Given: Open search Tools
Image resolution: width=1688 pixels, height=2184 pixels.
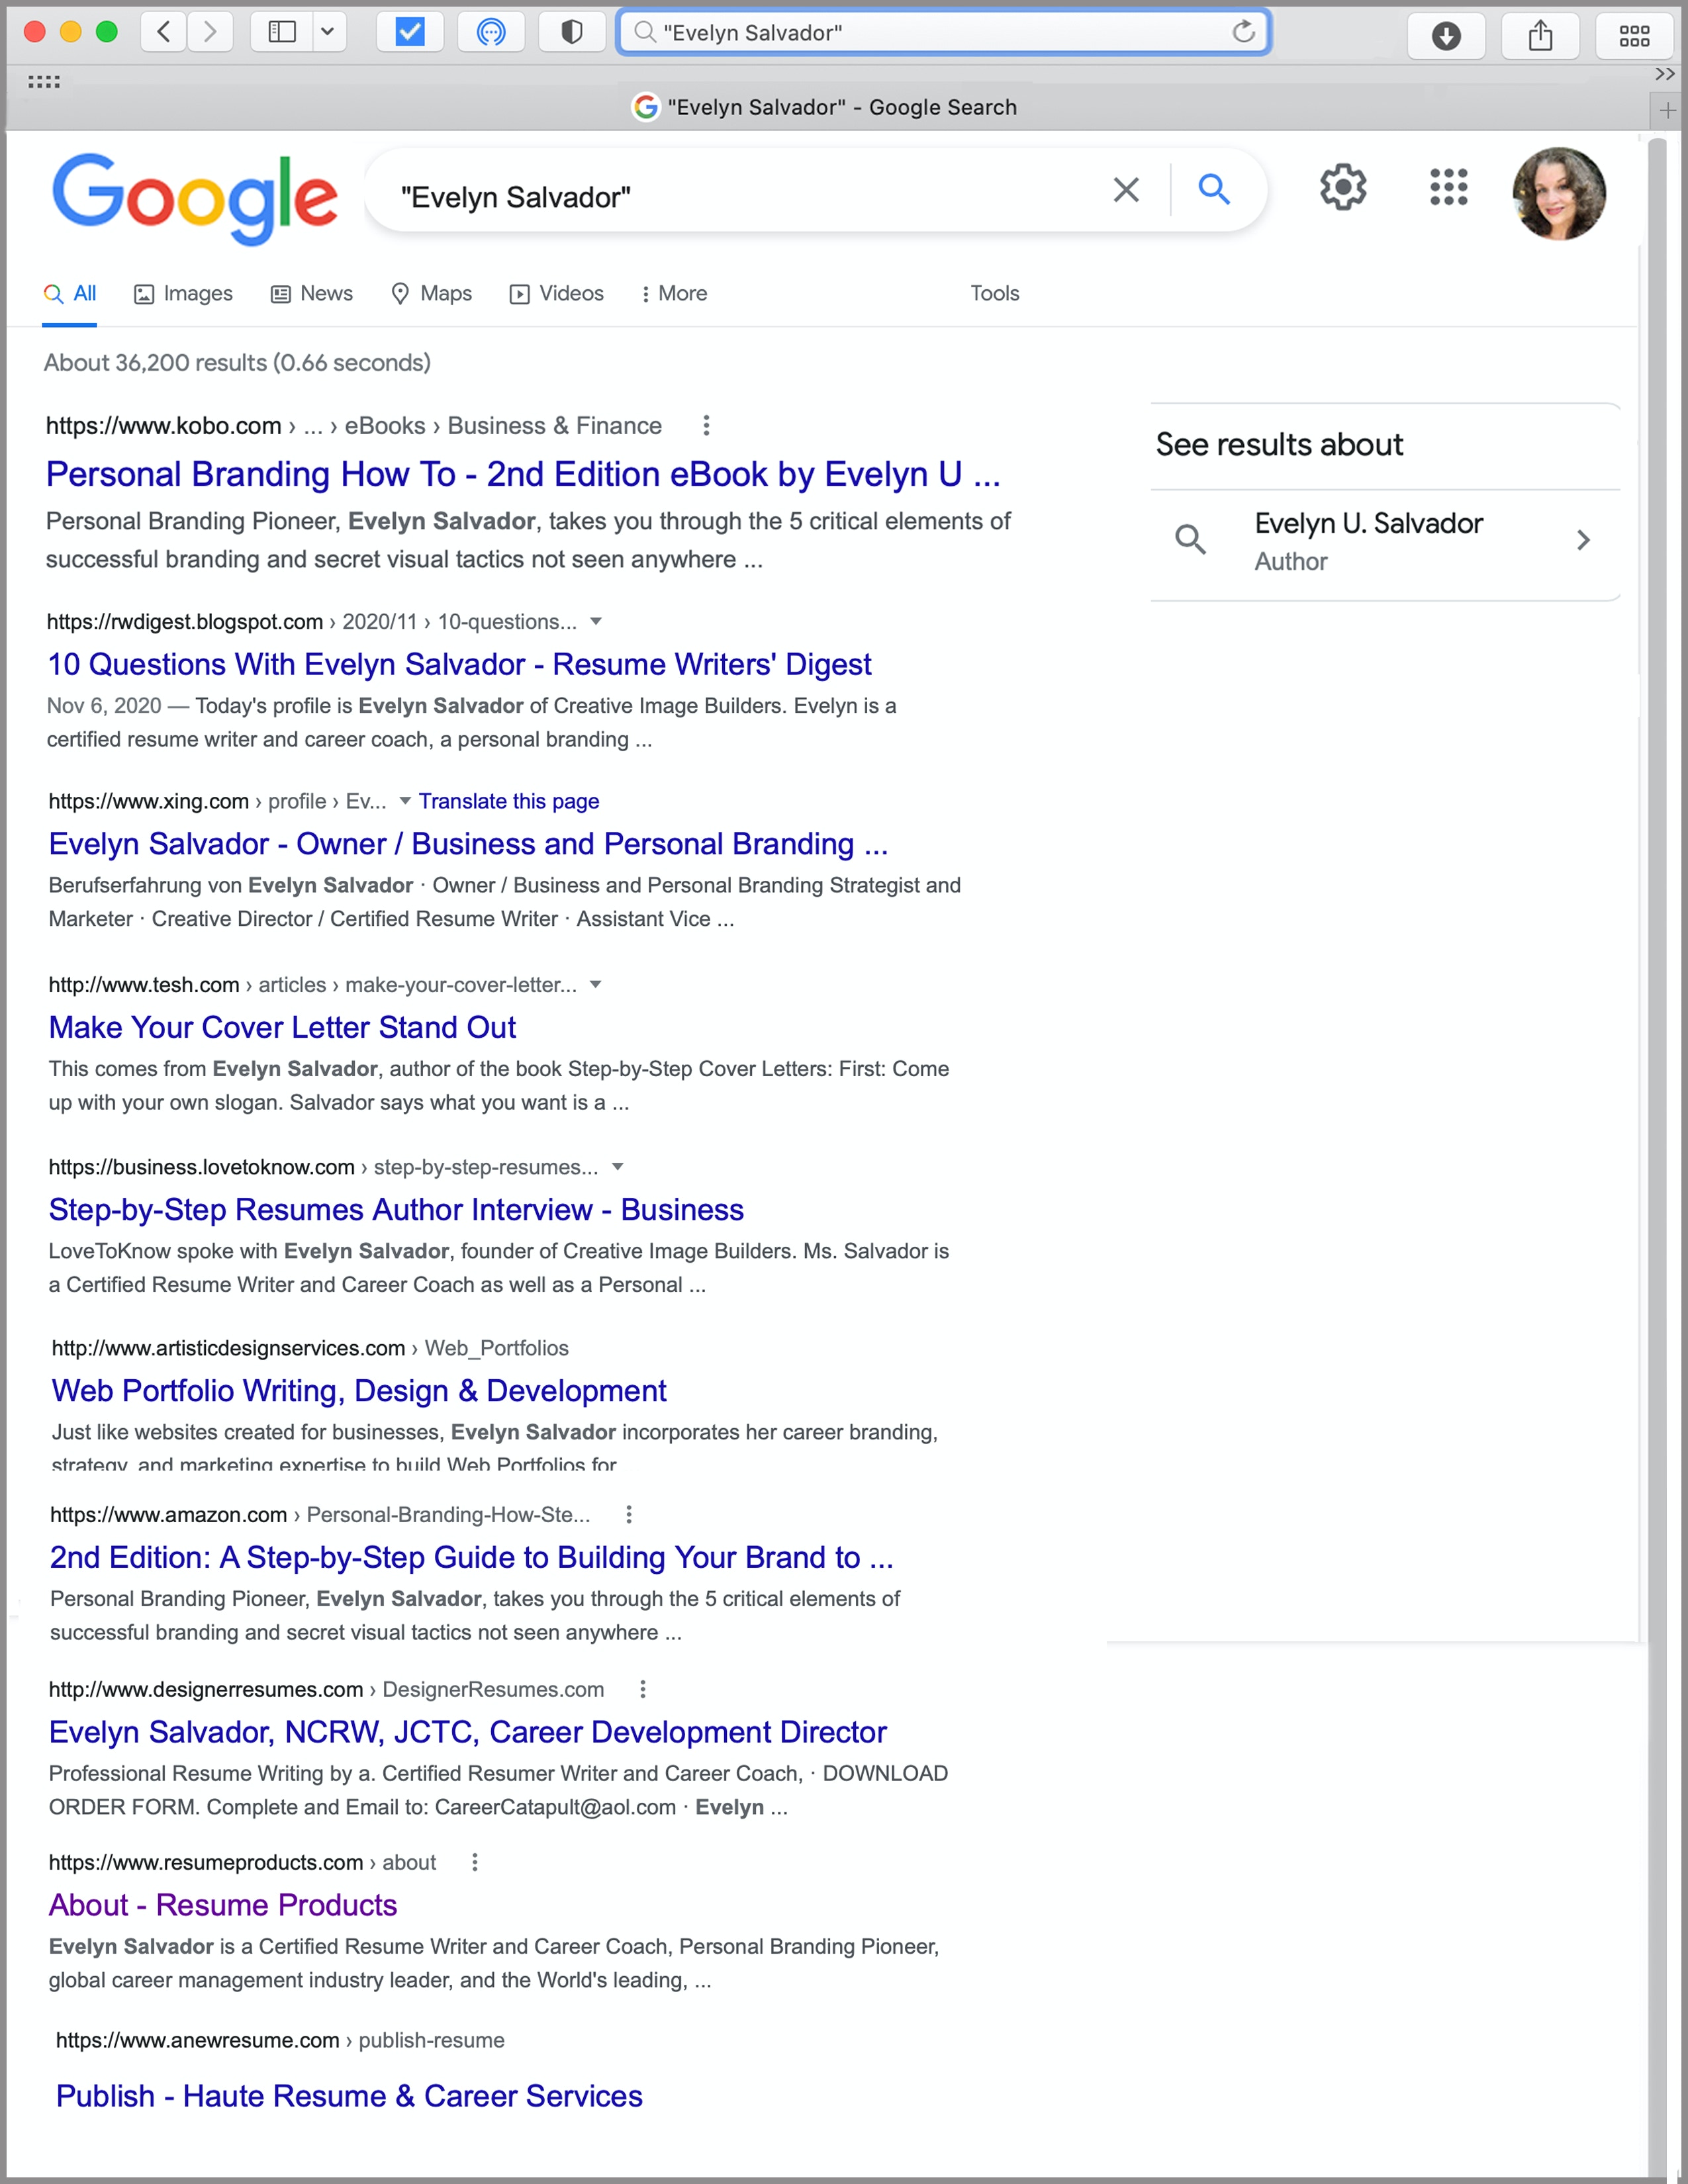Looking at the screenshot, I should tap(995, 294).
